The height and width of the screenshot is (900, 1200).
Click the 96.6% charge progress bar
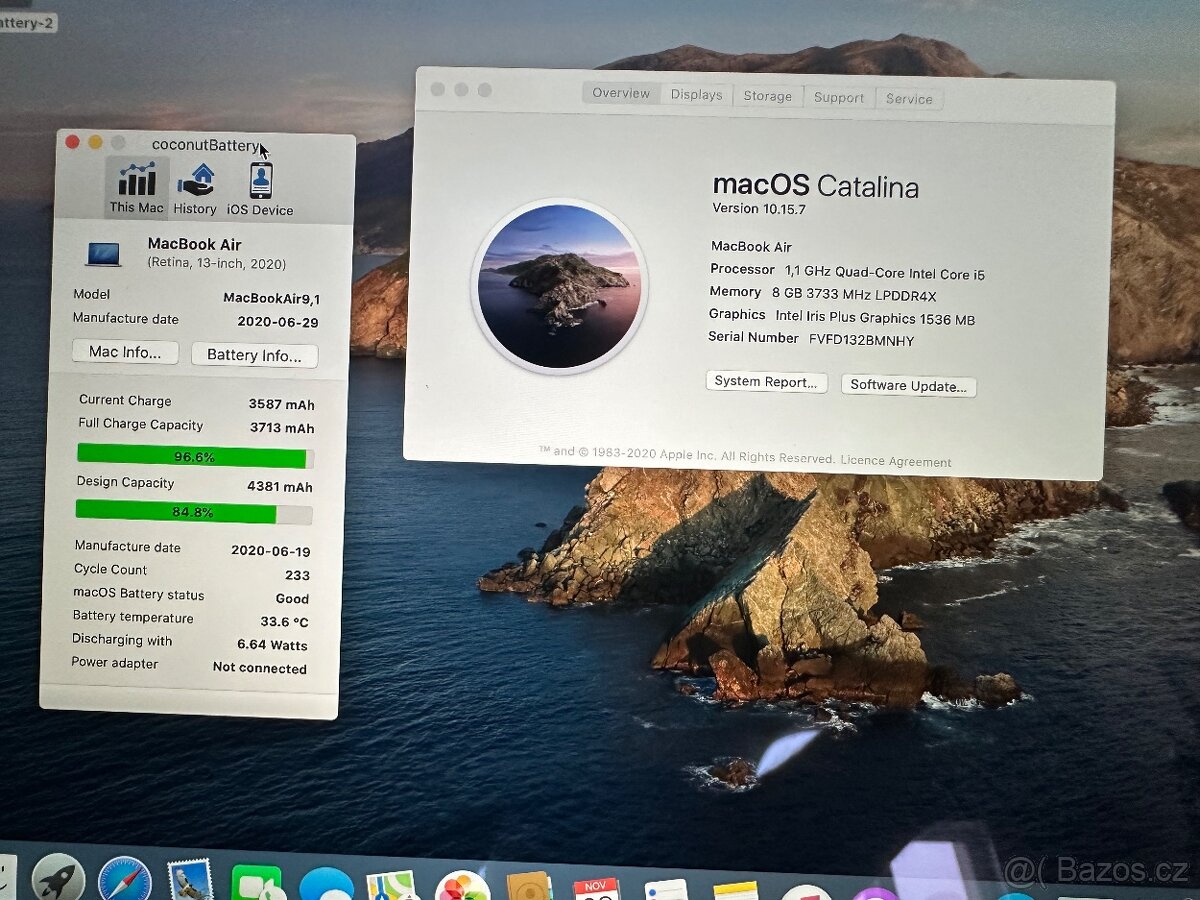[x=193, y=456]
